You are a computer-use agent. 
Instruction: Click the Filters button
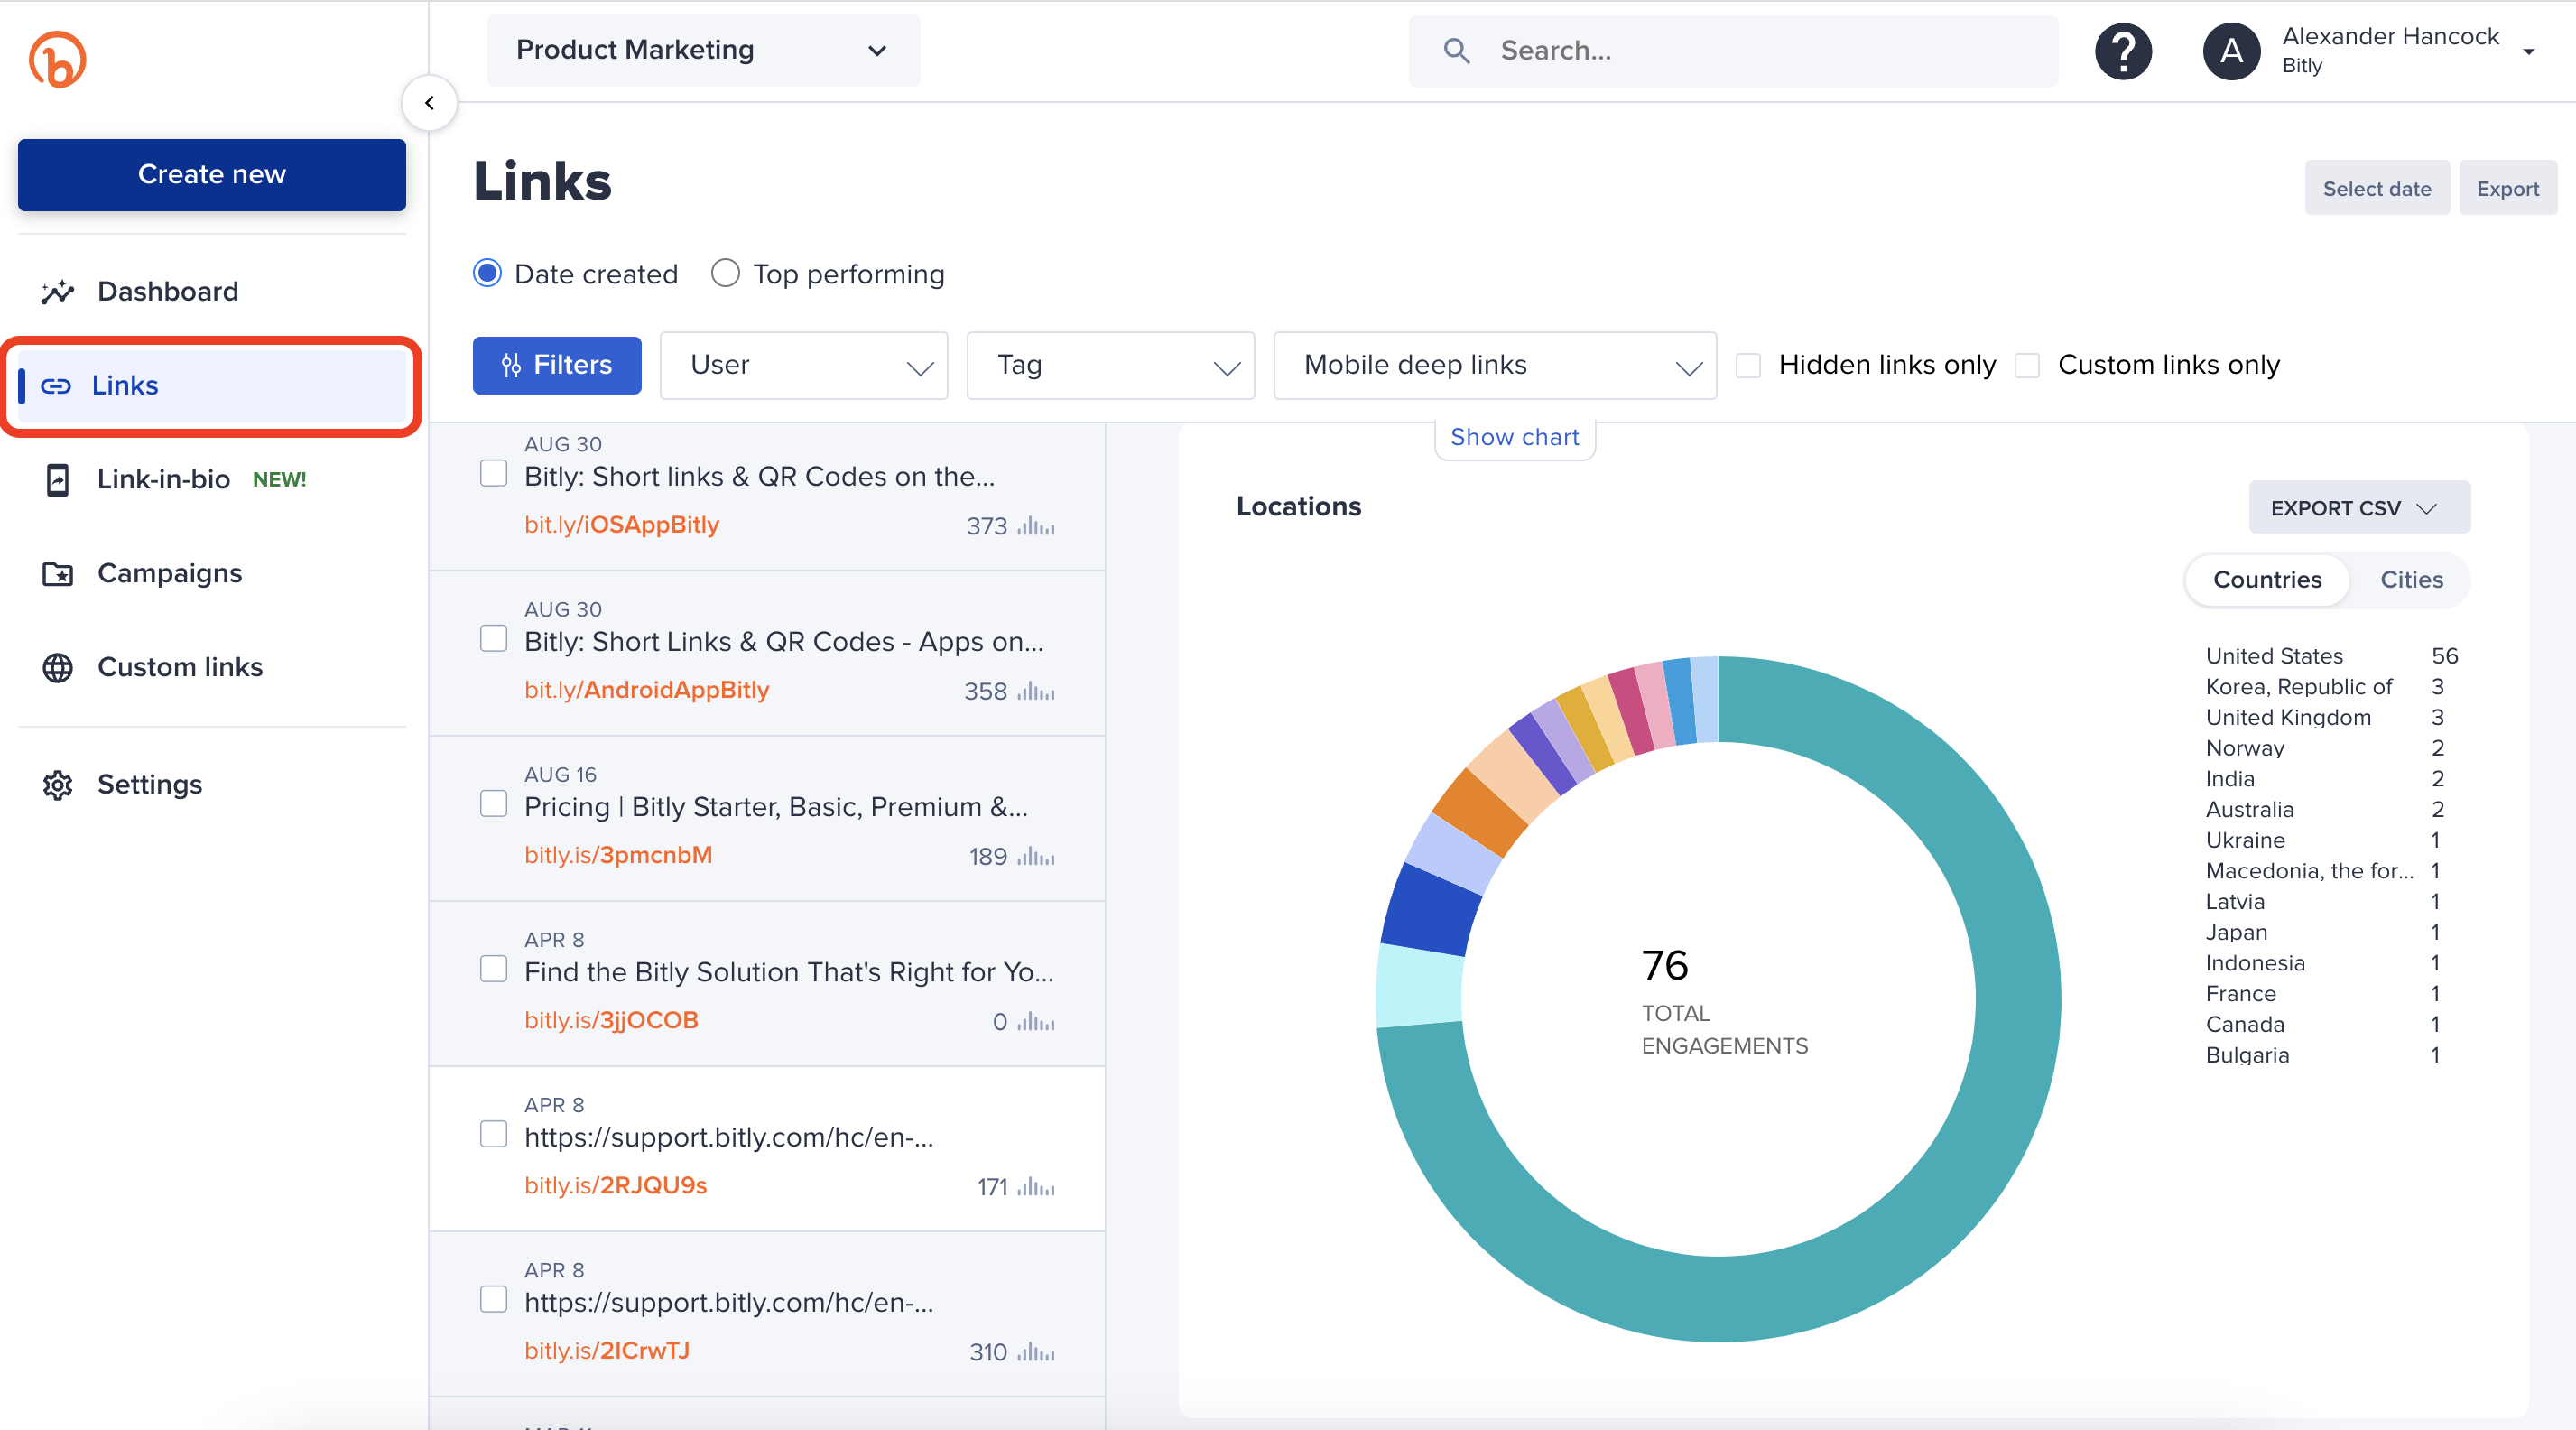point(556,365)
